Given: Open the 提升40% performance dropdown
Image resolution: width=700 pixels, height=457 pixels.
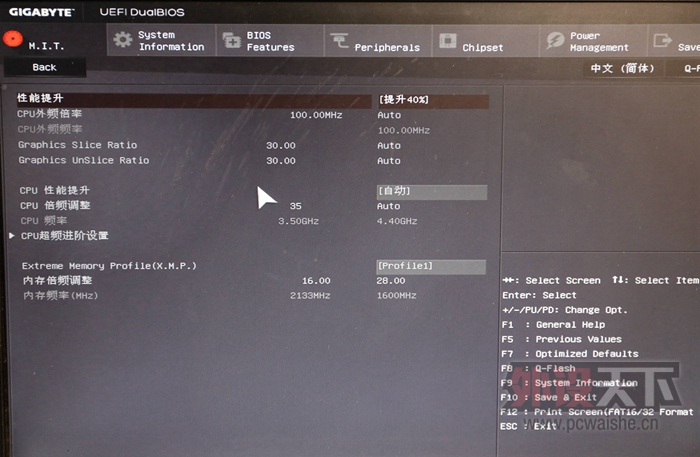Looking at the screenshot, I should [432, 100].
